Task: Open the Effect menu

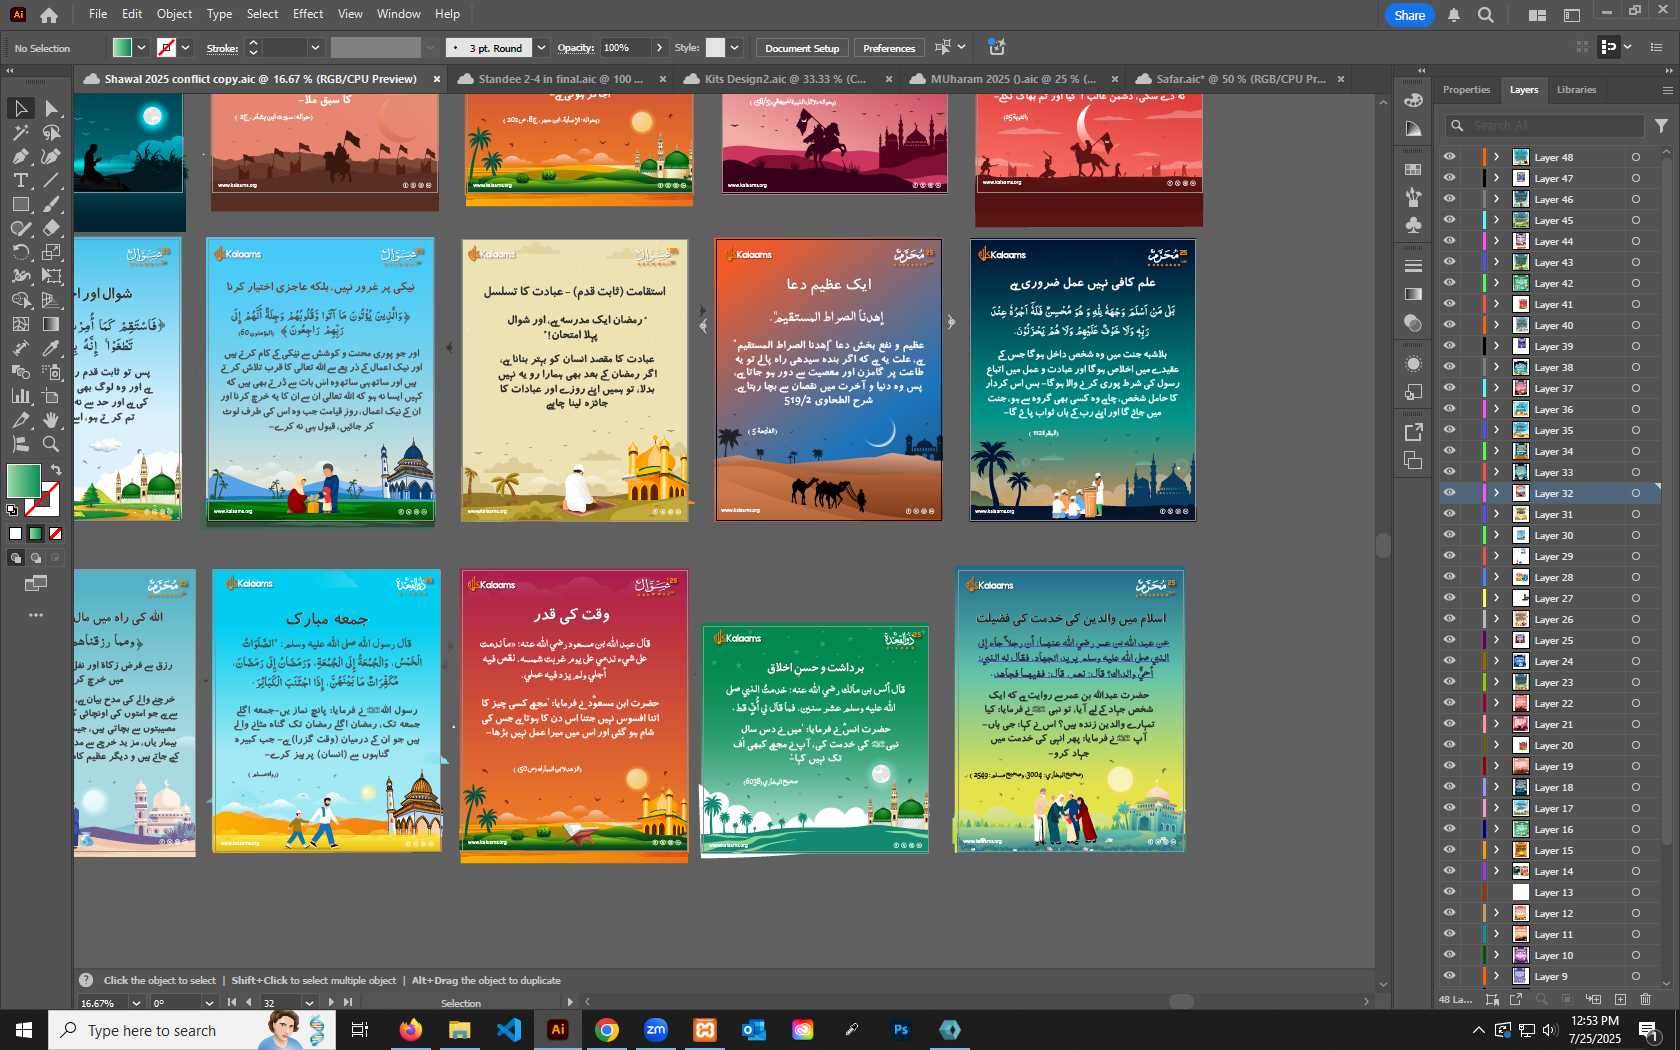Action: click(308, 14)
